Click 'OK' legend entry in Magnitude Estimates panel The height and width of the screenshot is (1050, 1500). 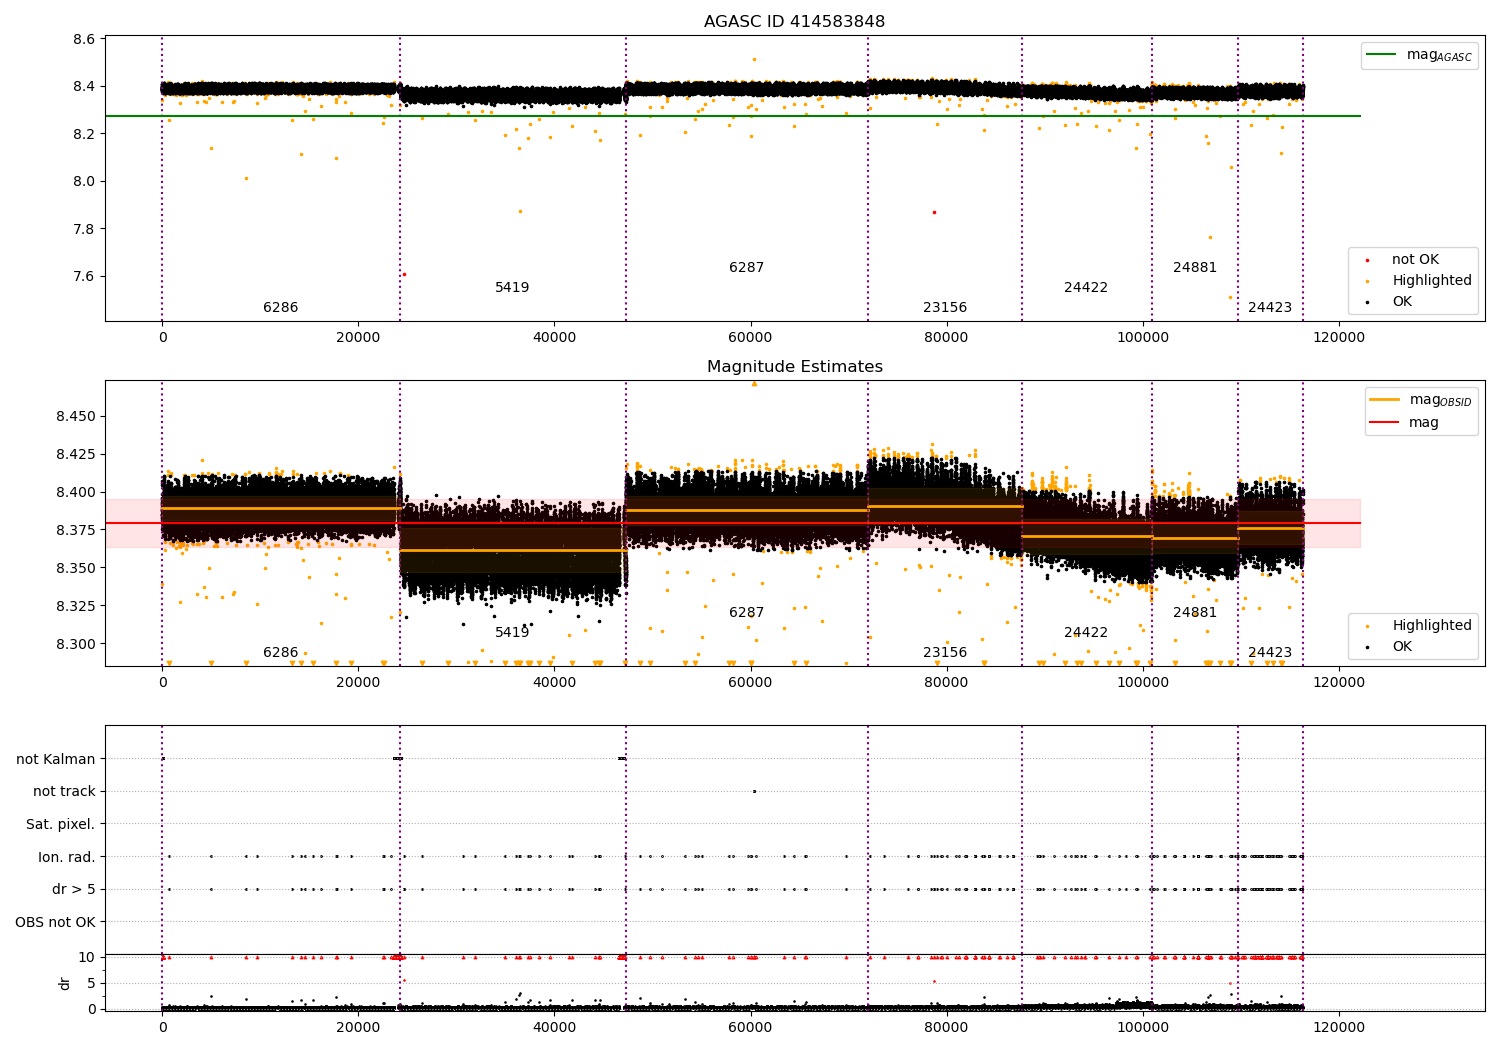click(x=1402, y=647)
